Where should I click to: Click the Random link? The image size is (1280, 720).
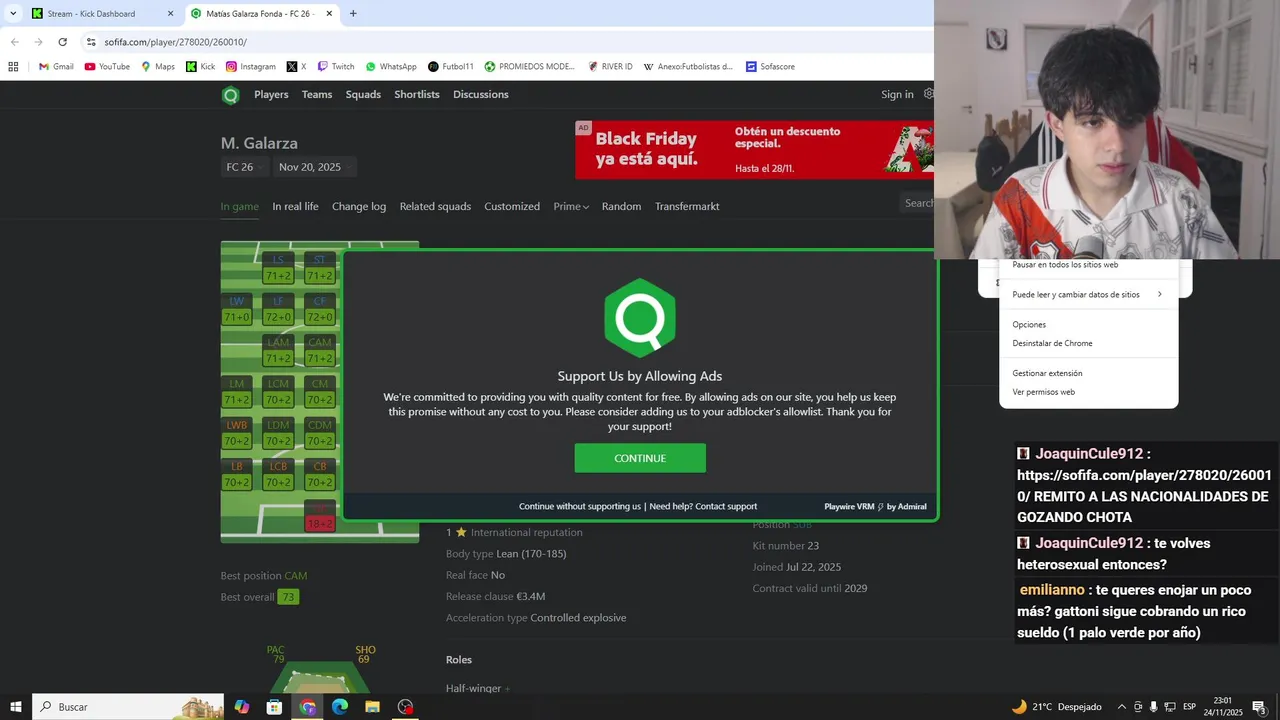(x=621, y=206)
